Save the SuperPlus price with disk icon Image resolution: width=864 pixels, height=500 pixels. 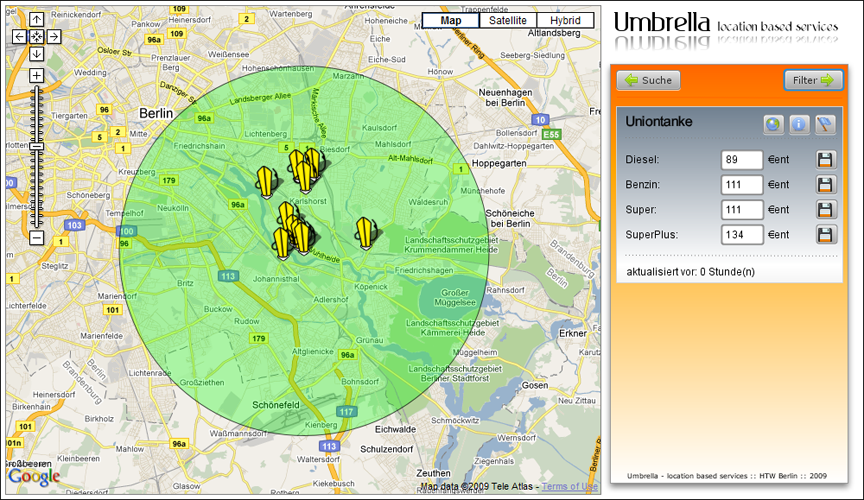coord(825,235)
